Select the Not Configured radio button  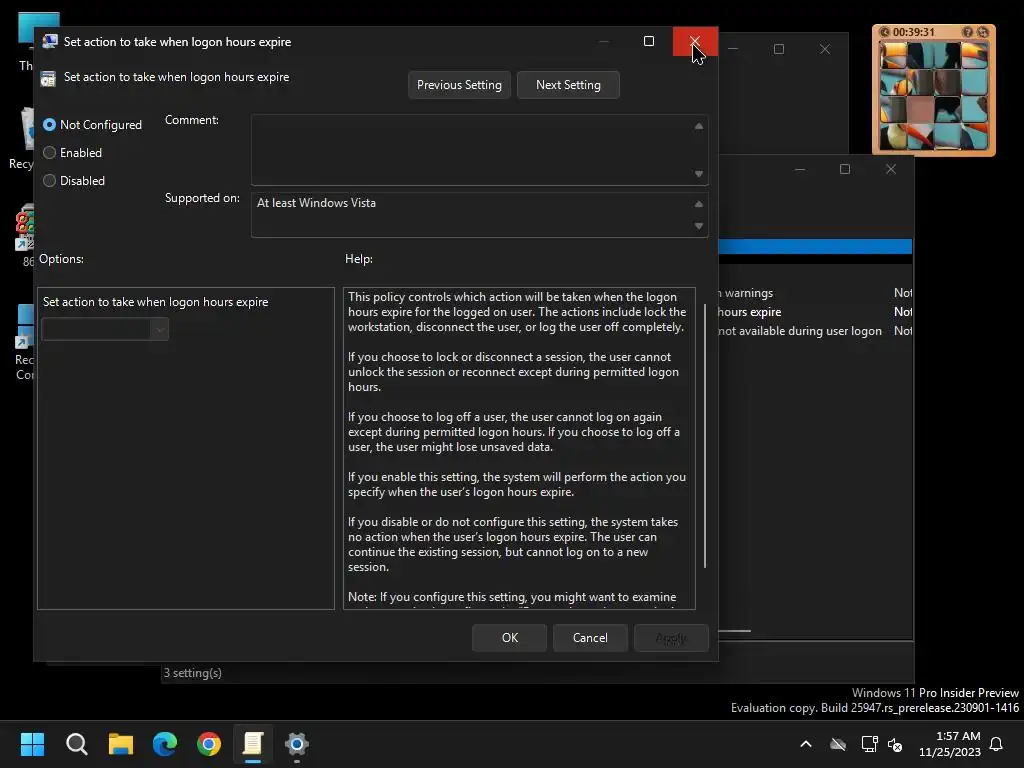coord(50,125)
